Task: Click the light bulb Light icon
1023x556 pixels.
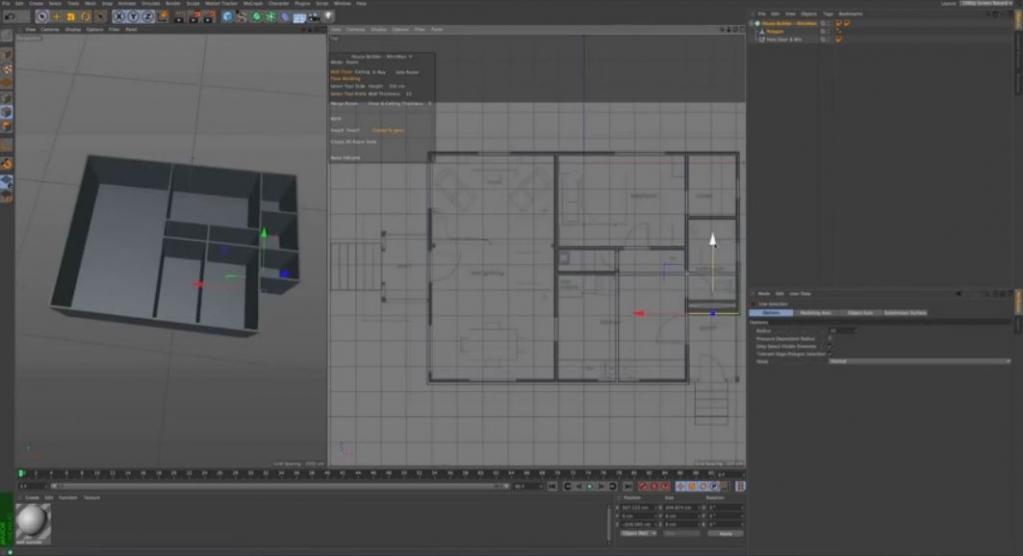Action: (x=327, y=16)
